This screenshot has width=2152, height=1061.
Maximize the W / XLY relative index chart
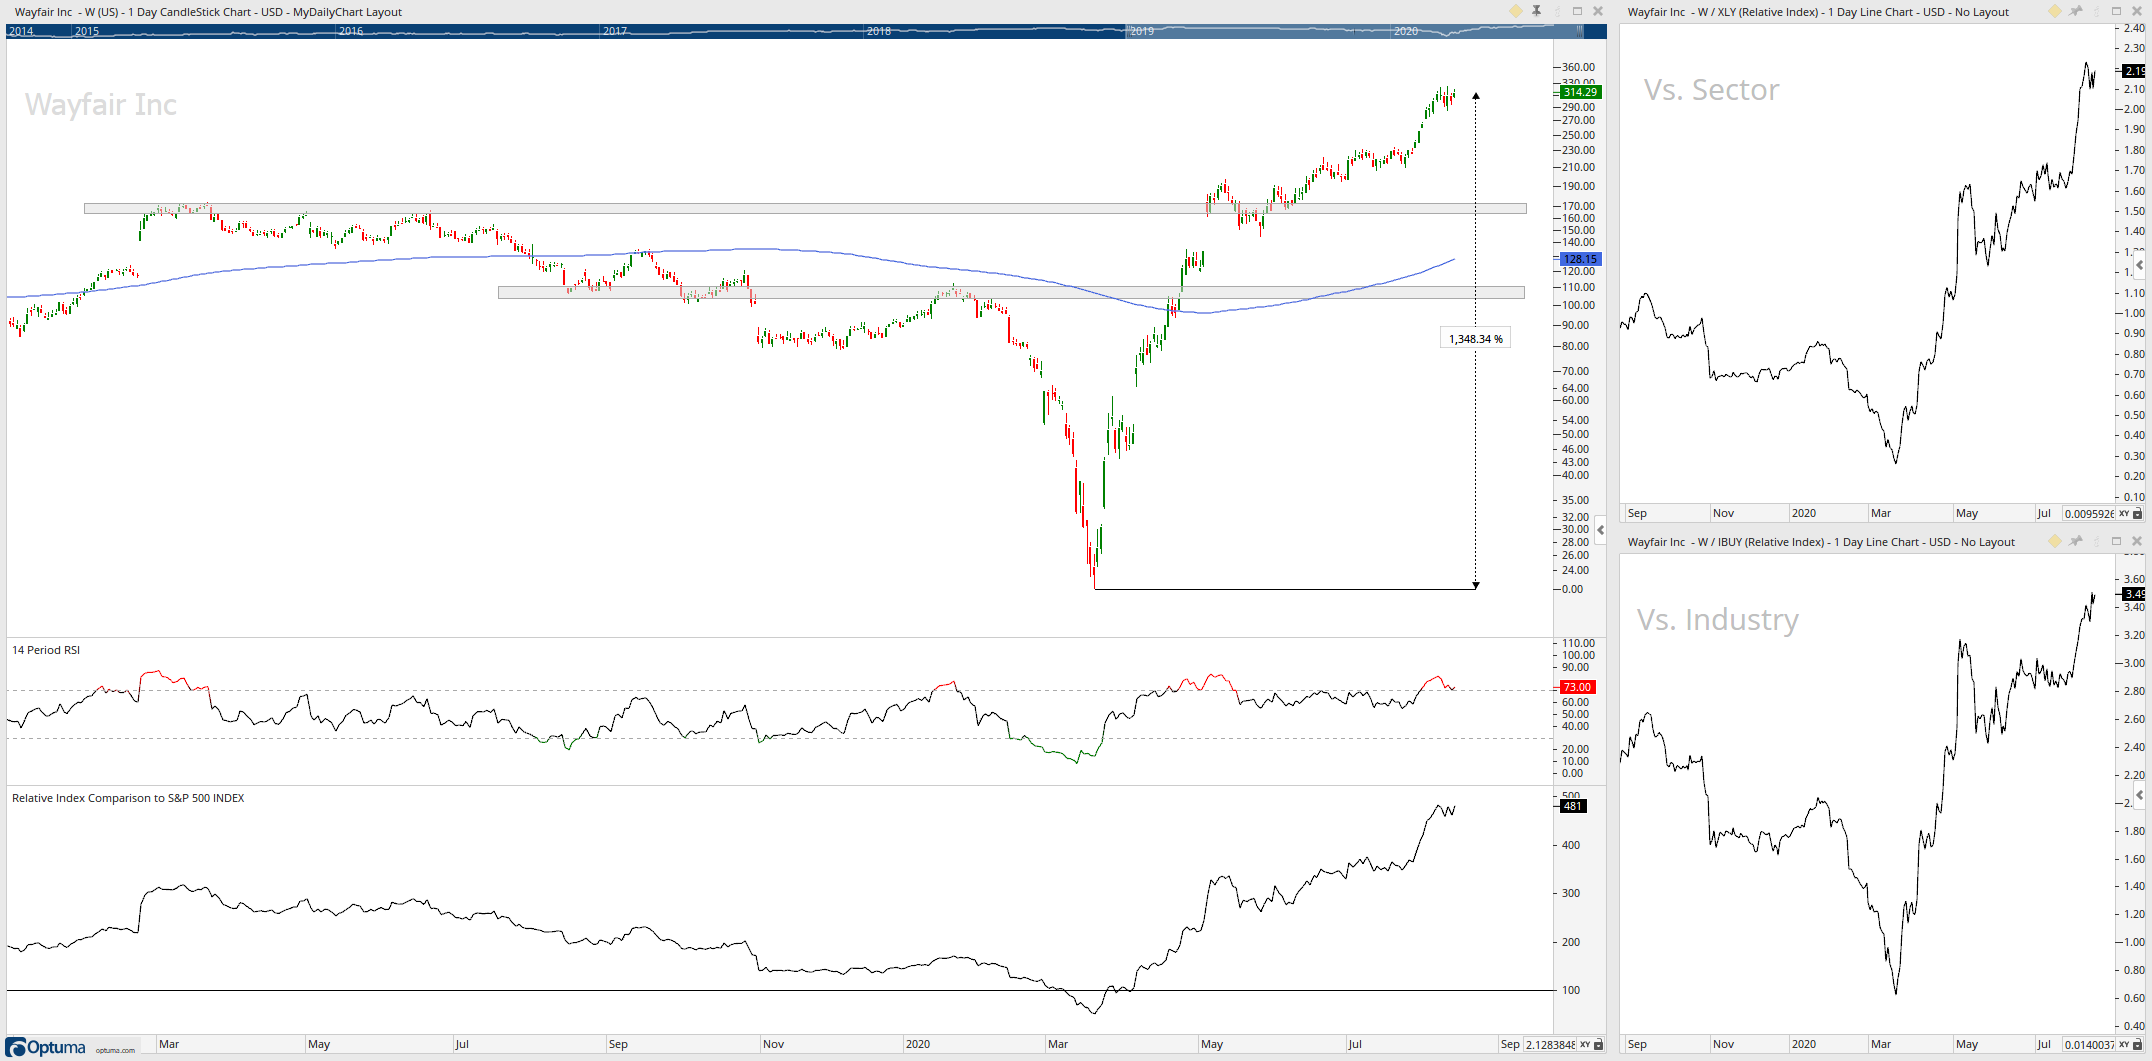click(2116, 11)
